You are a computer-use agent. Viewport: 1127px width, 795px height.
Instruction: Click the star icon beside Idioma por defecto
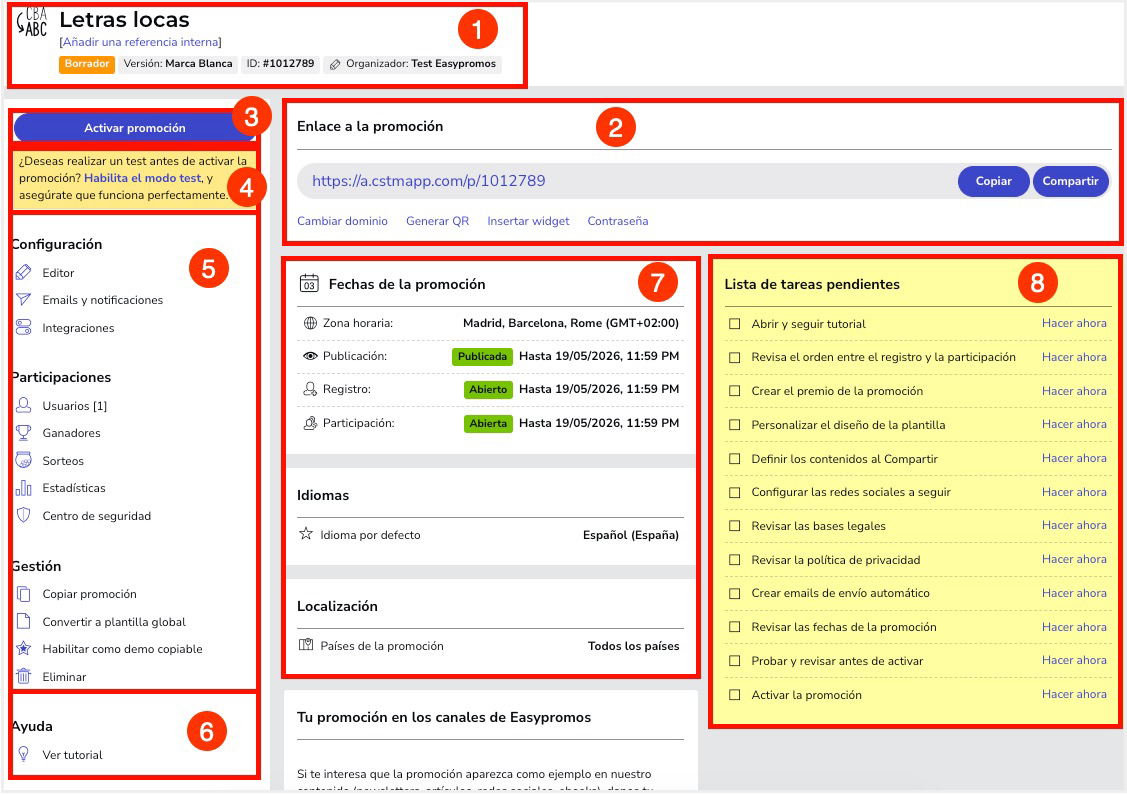(x=306, y=534)
